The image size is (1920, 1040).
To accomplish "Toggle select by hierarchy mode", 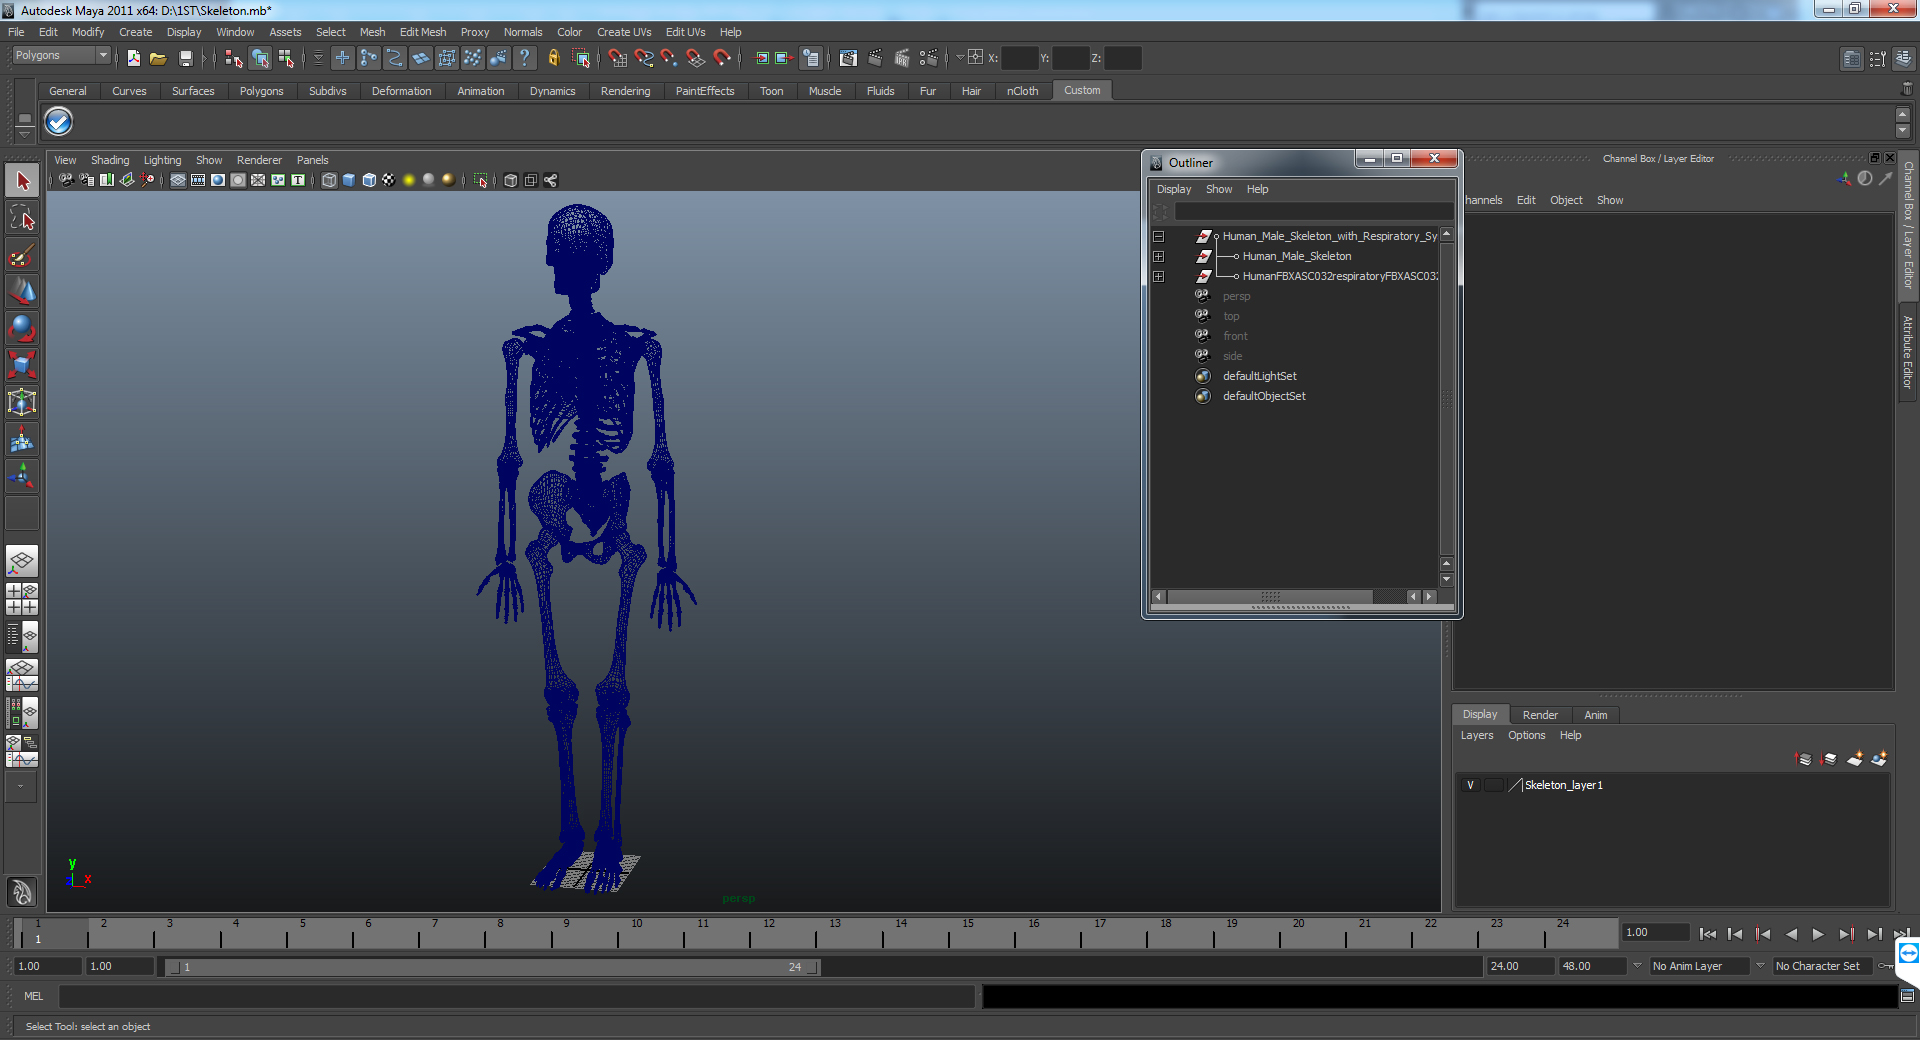I will tap(234, 59).
